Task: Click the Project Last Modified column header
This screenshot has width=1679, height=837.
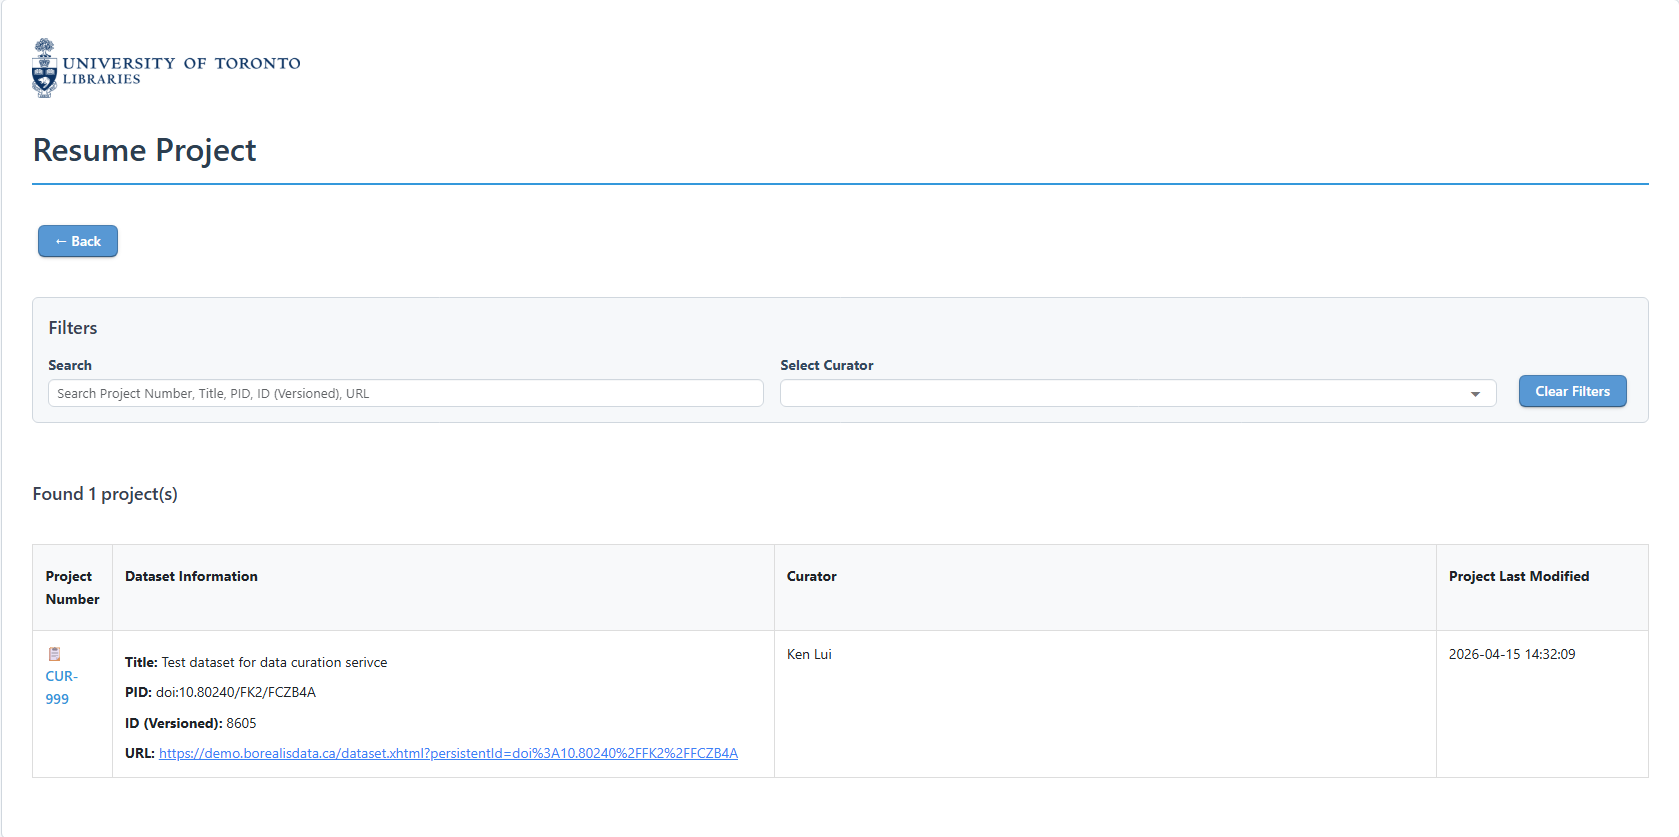Action: pos(1518,576)
